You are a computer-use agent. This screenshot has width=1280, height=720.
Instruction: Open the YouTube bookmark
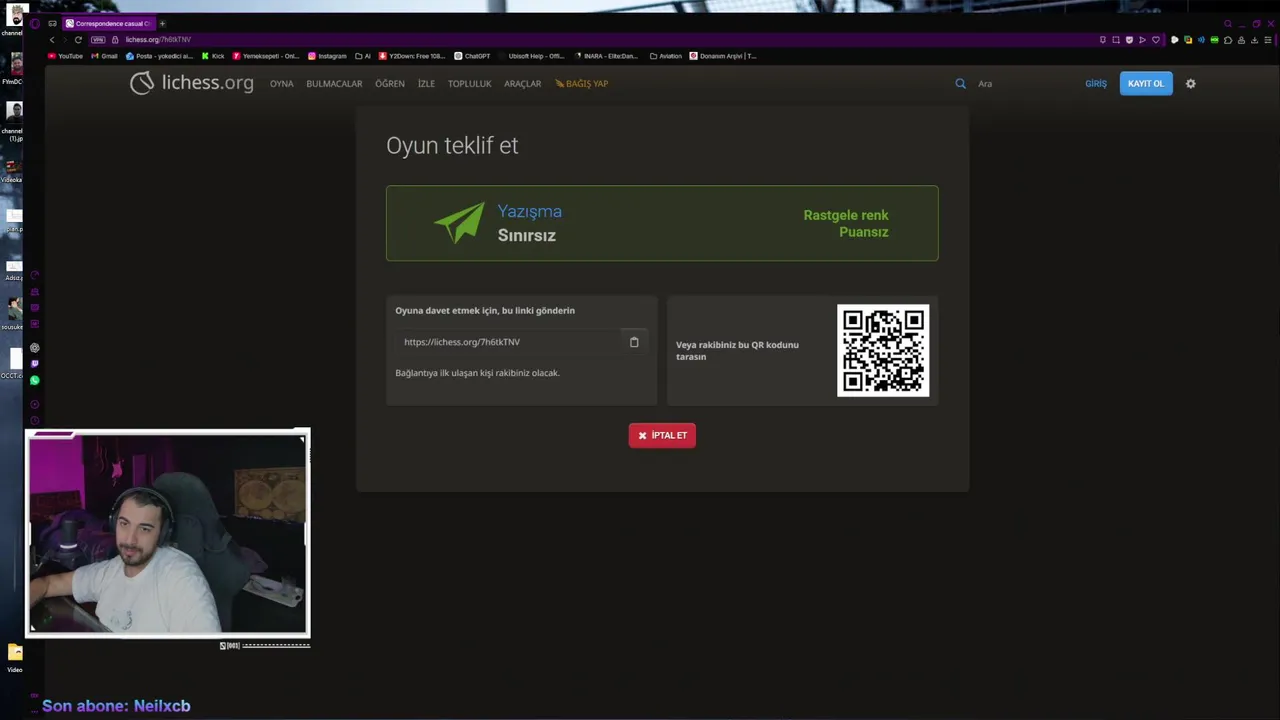click(x=66, y=56)
